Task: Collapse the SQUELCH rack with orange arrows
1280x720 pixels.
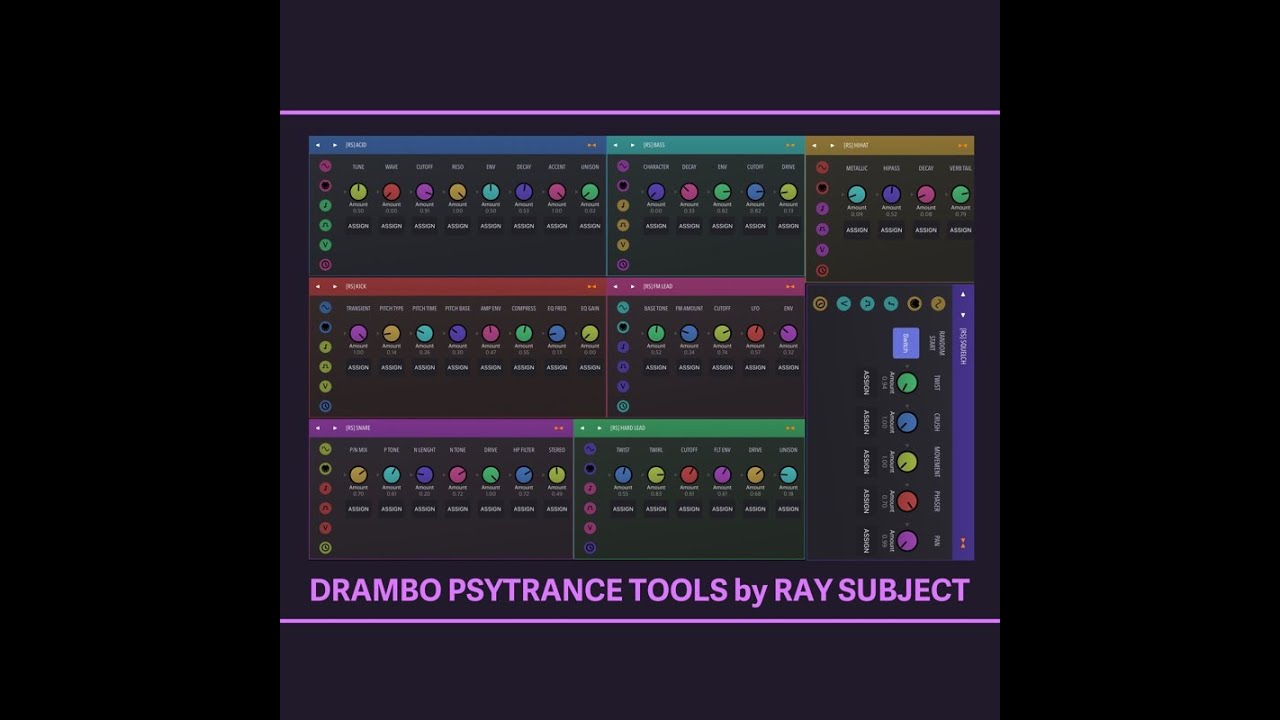Action: (963, 543)
